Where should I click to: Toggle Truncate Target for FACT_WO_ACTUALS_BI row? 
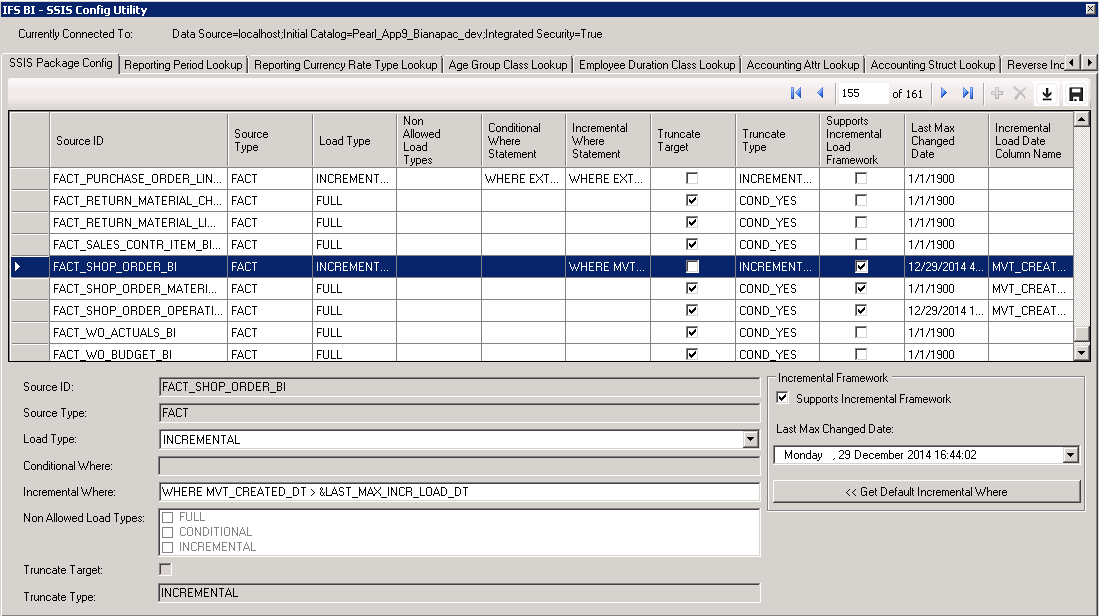click(692, 333)
